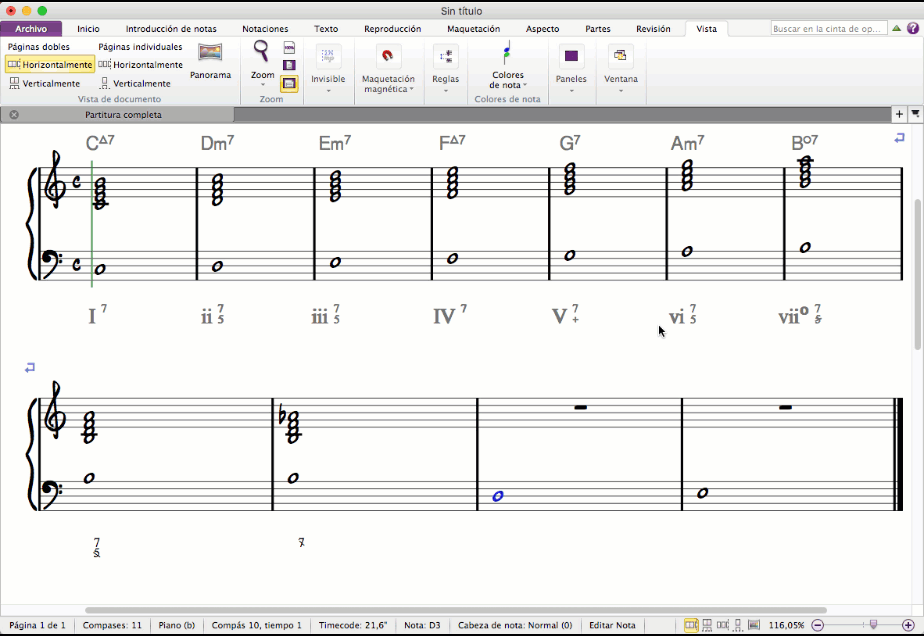Image resolution: width=924 pixels, height=636 pixels.
Task: Expand Maquetación magnética dropdown
Action: [411, 89]
